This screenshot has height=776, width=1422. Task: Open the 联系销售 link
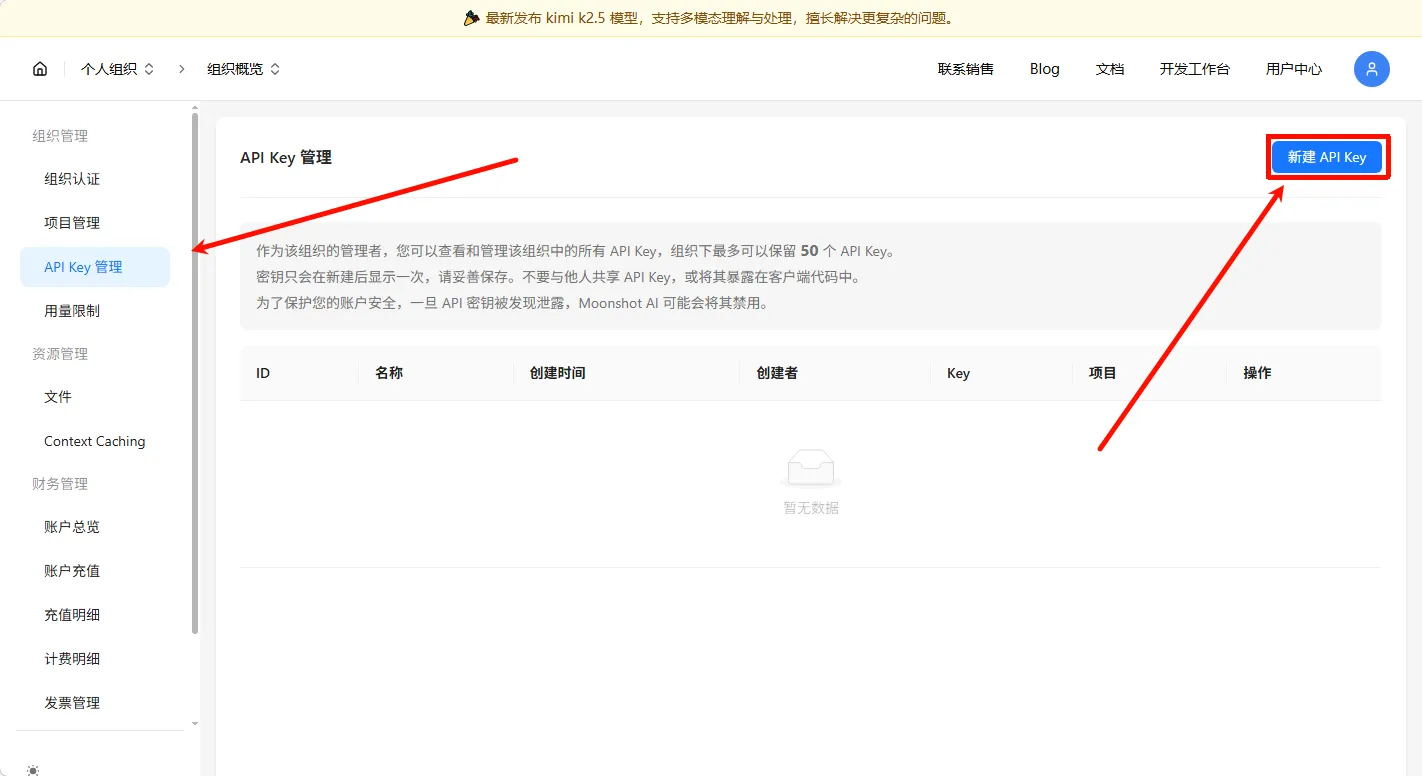coord(965,69)
